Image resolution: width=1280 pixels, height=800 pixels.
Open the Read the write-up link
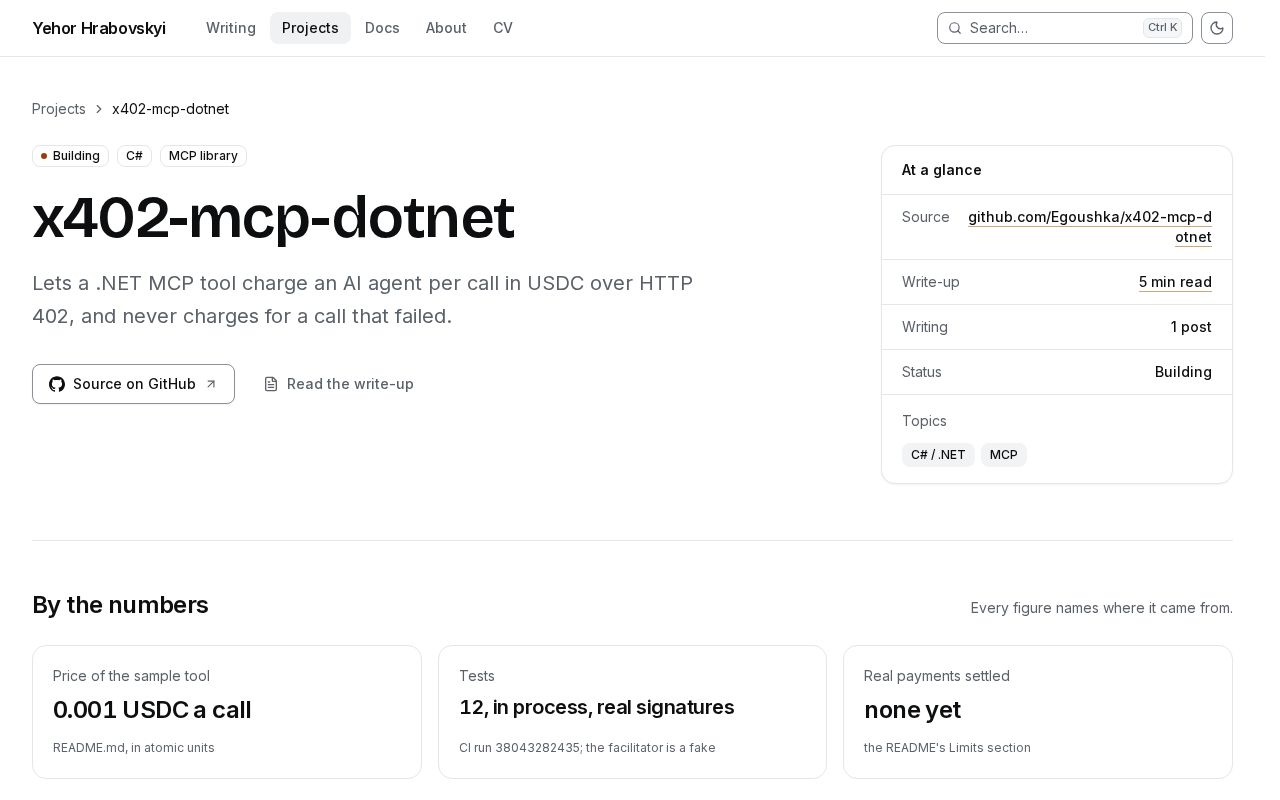tap(338, 384)
